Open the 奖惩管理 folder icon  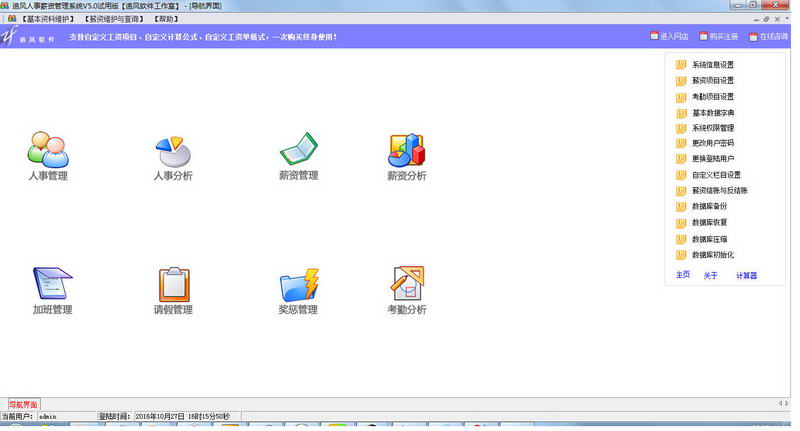(299, 285)
